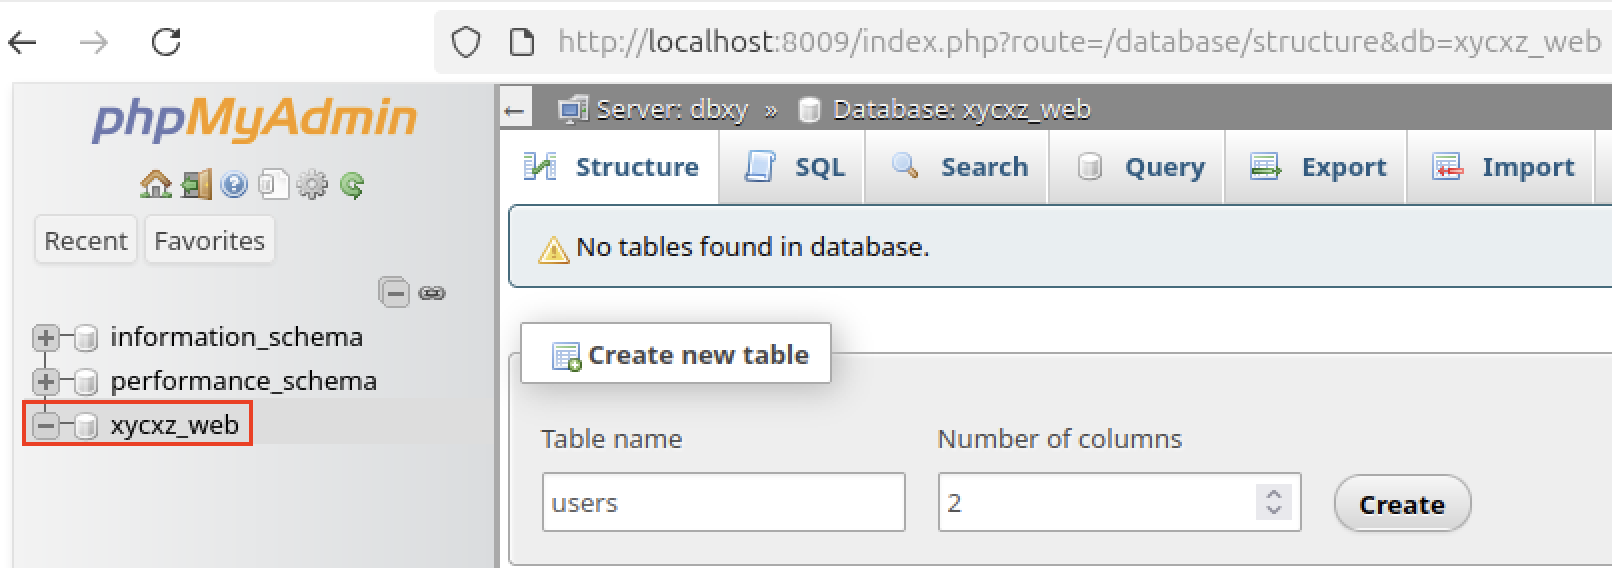This screenshot has height=568, width=1612.
Task: Click the xycxz_web database cylinder icon
Action: [x=87, y=426]
